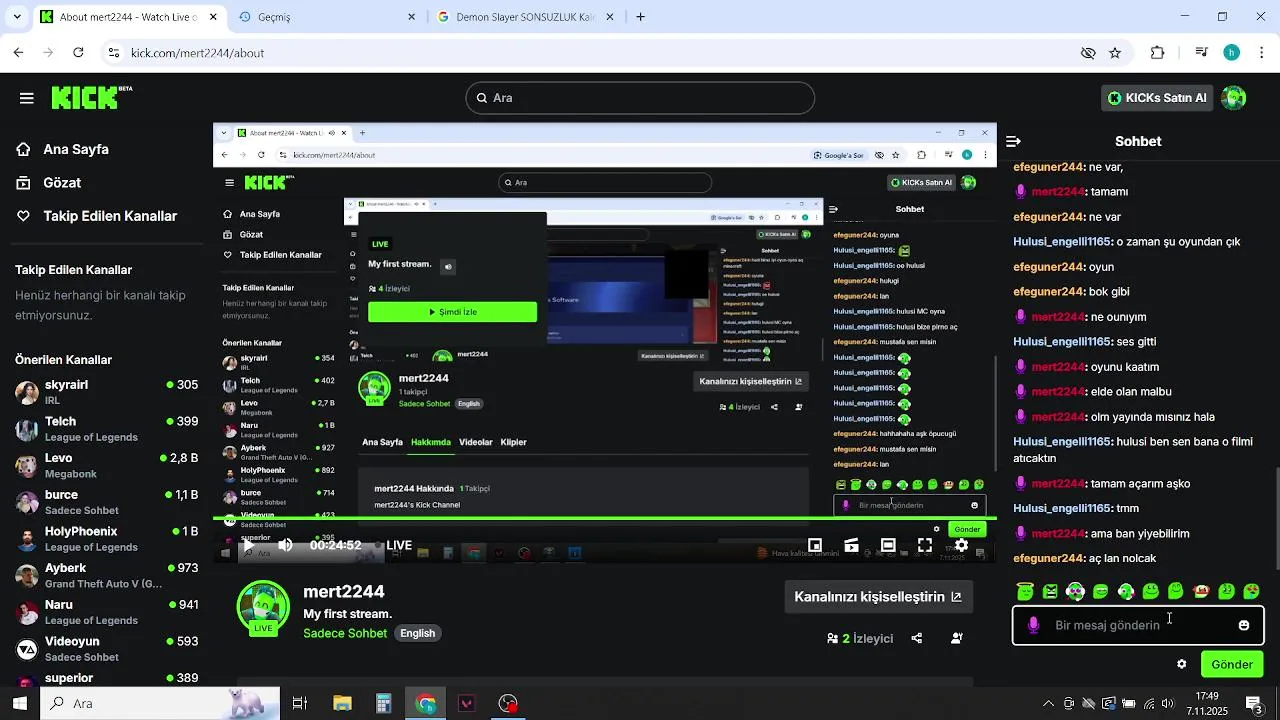Viewport: 1280px width, 720px height.
Task: Insert the red-faced emote
Action: pyautogui.click(x=1201, y=591)
